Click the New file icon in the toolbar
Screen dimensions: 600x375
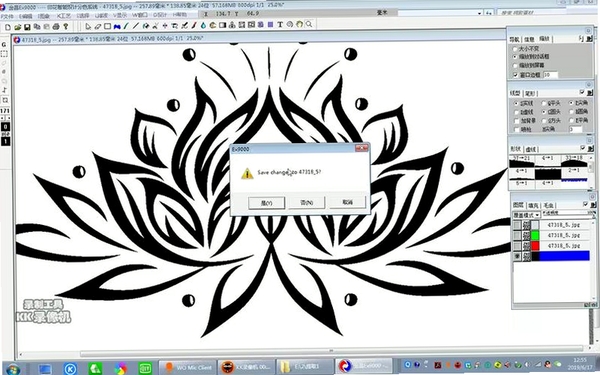point(8,27)
